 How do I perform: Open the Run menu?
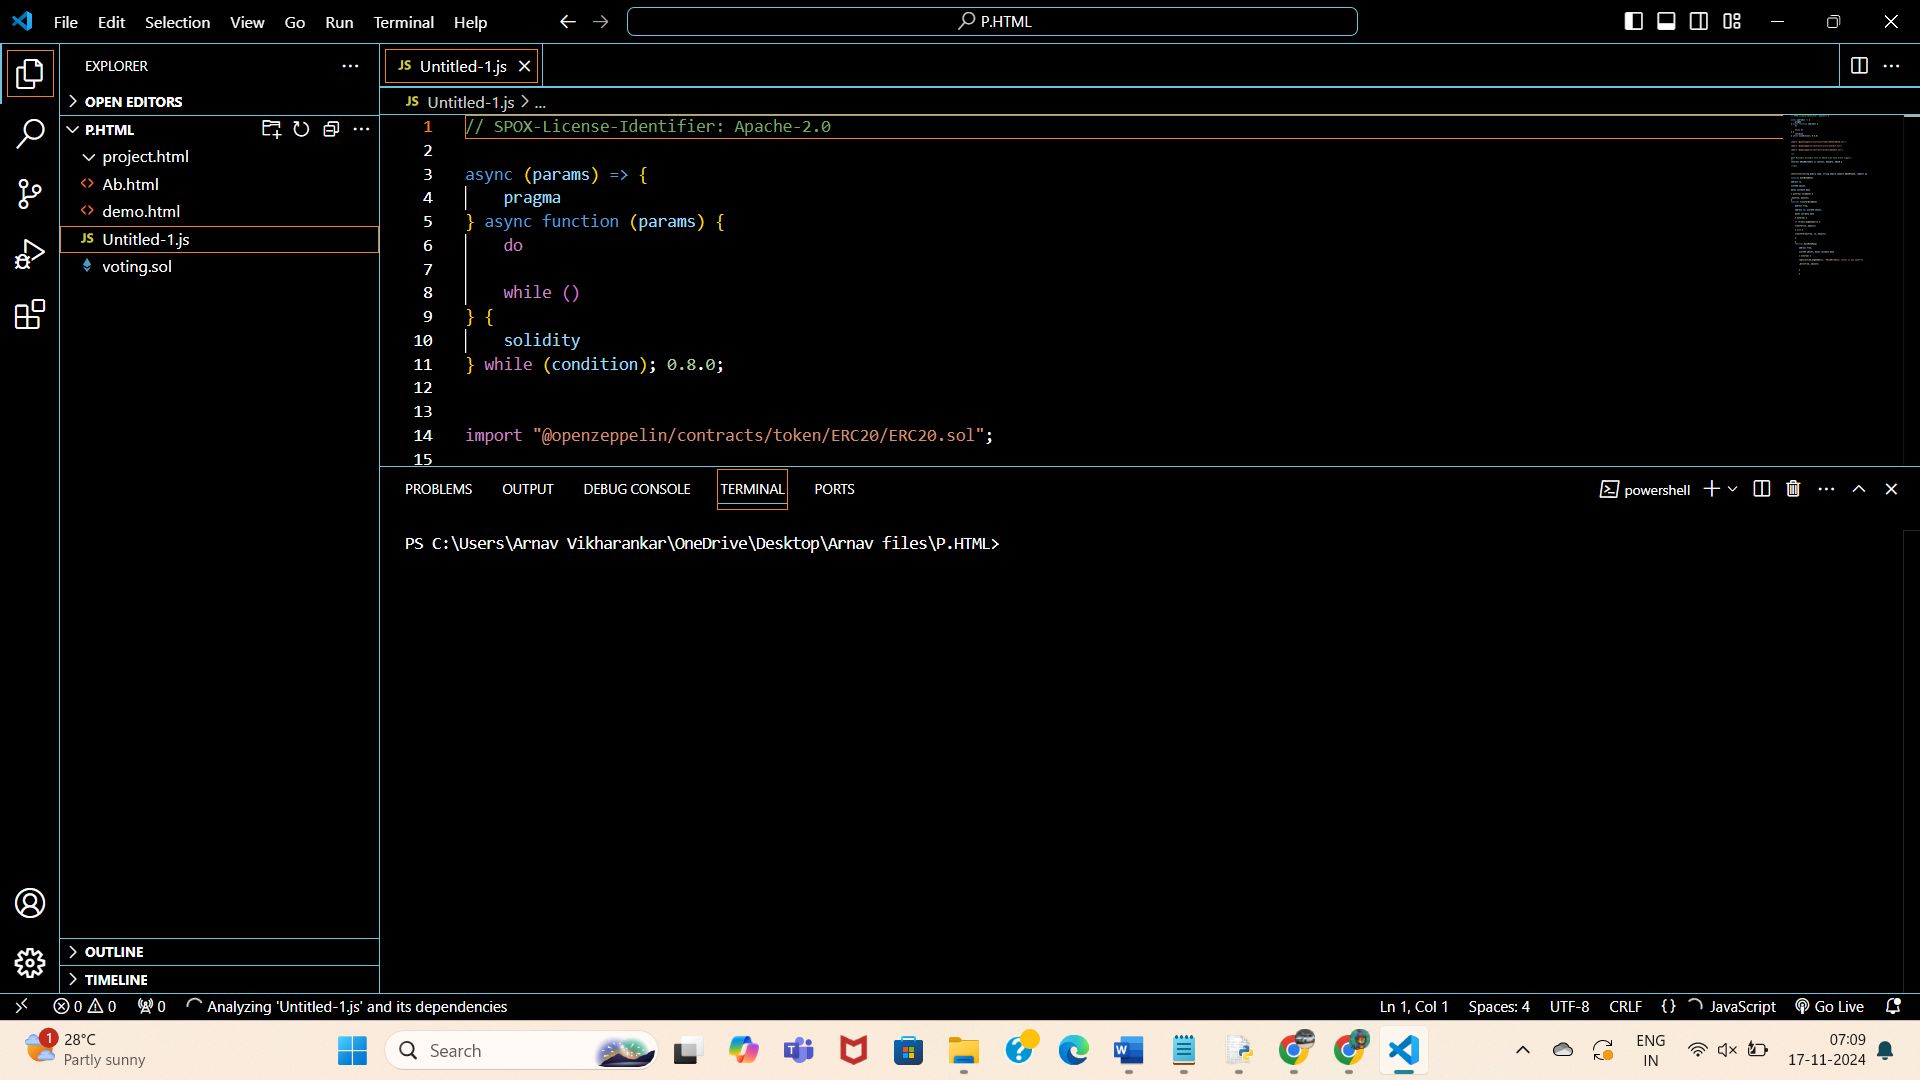[x=339, y=21]
